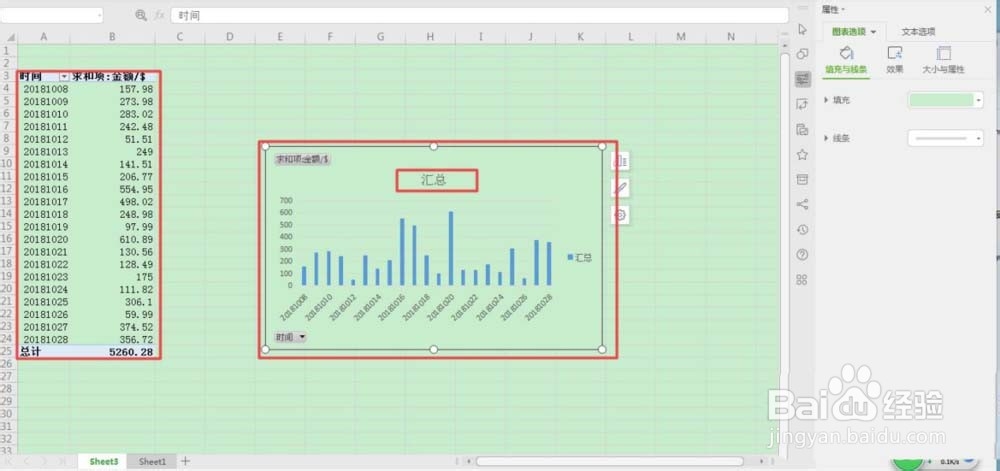1000x471 pixels.
Task: Open the help question mark icon
Action: tap(802, 254)
